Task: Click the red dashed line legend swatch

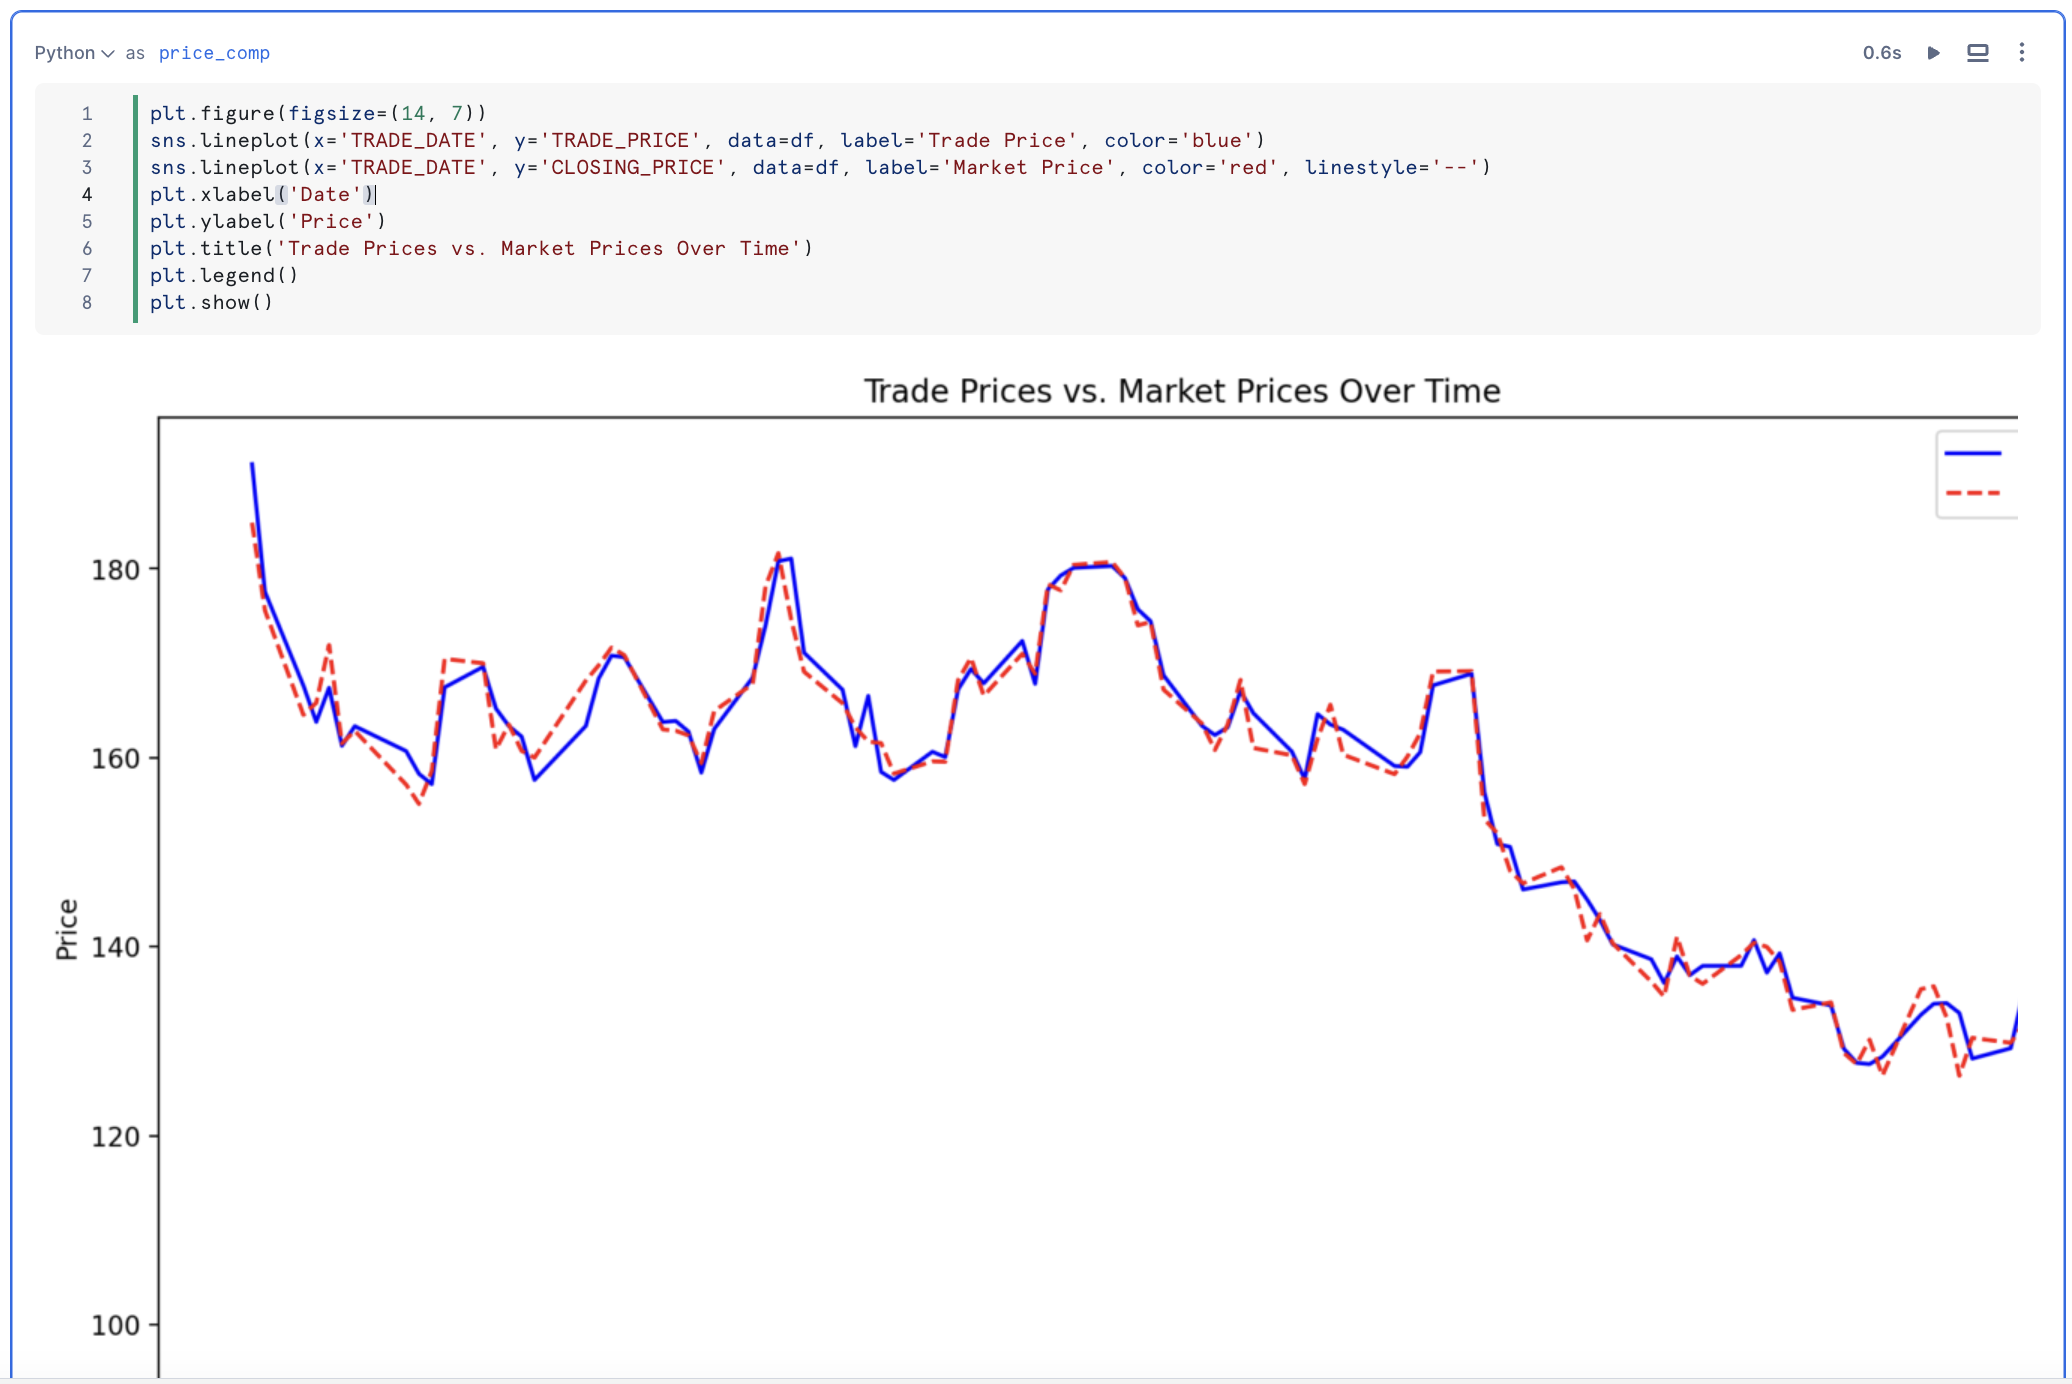Action: [1972, 493]
